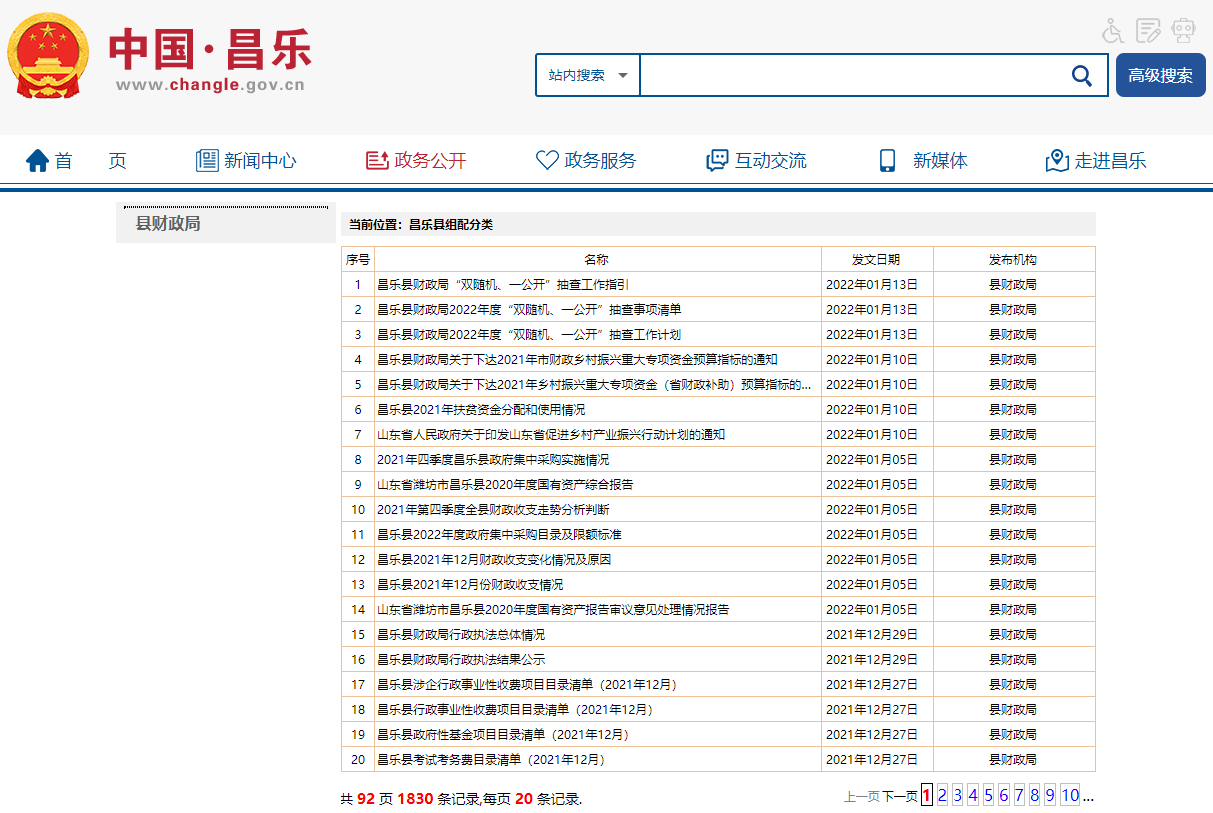Open the 昌乐县2021年扶贫资金分配和使用情况 article
The width and height of the screenshot is (1213, 813).
click(481, 410)
